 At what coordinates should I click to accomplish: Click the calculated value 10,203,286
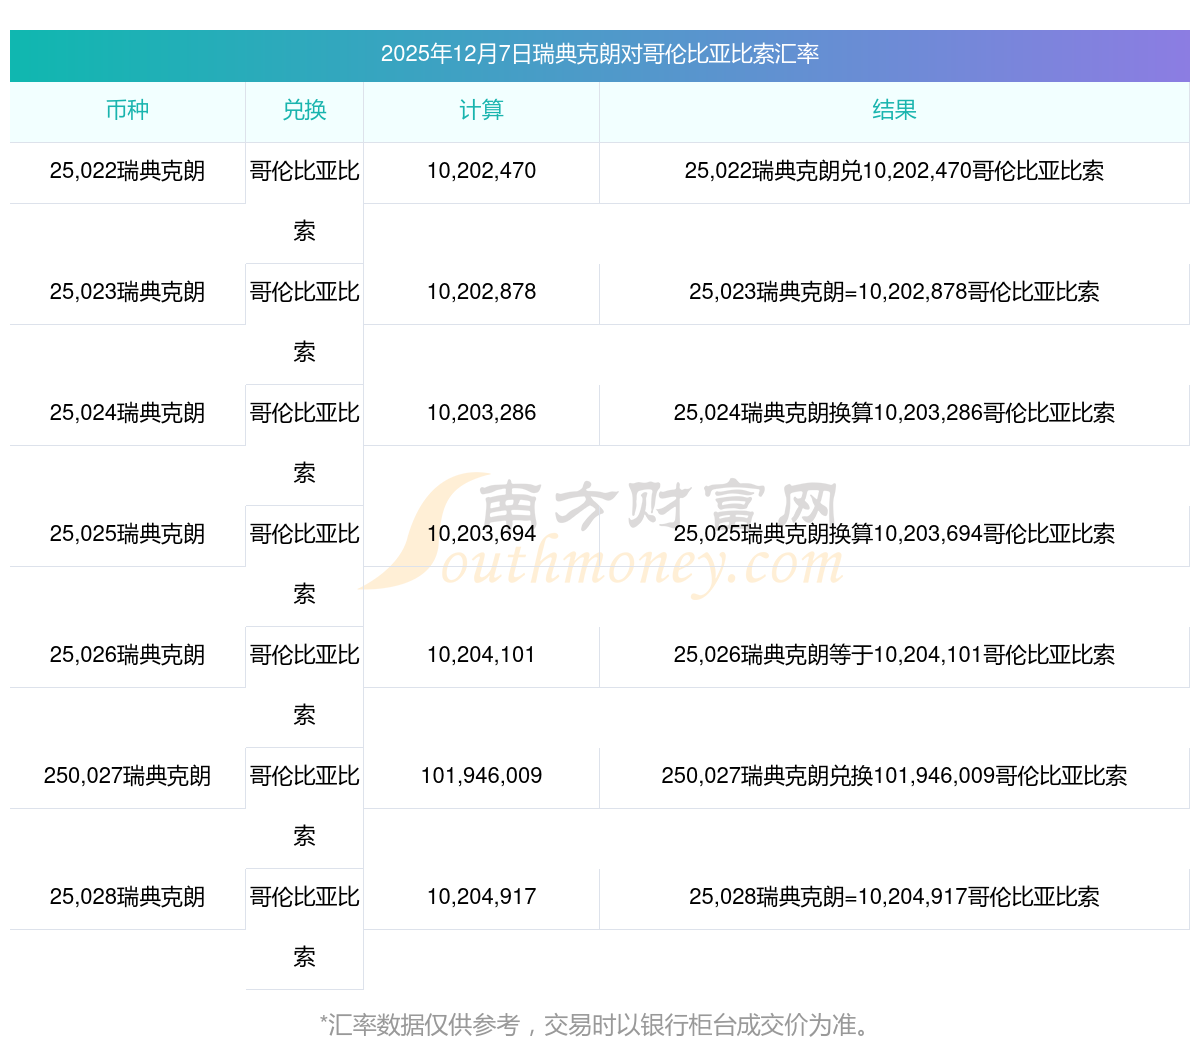tap(481, 413)
